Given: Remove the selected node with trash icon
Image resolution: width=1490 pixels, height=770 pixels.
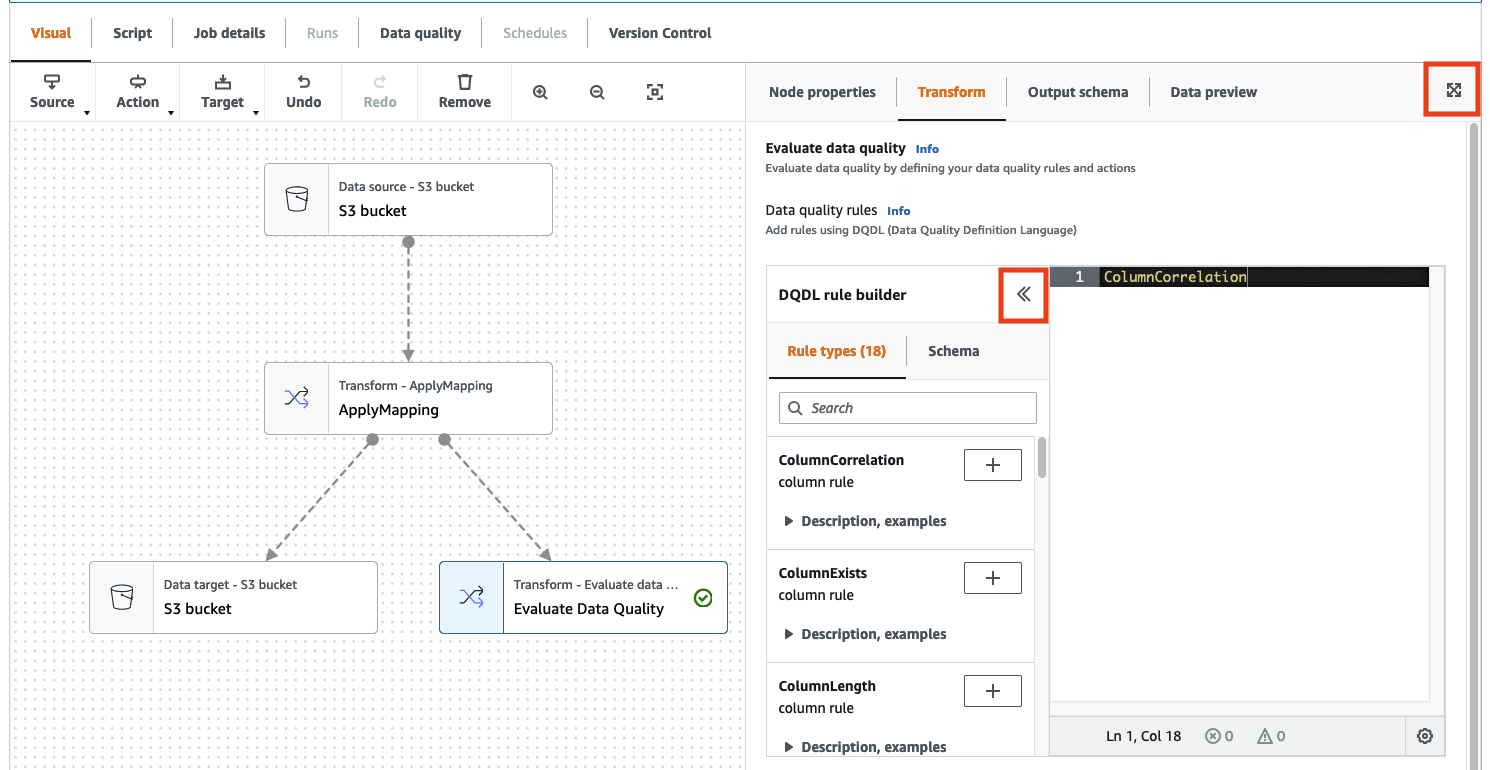Looking at the screenshot, I should (464, 91).
